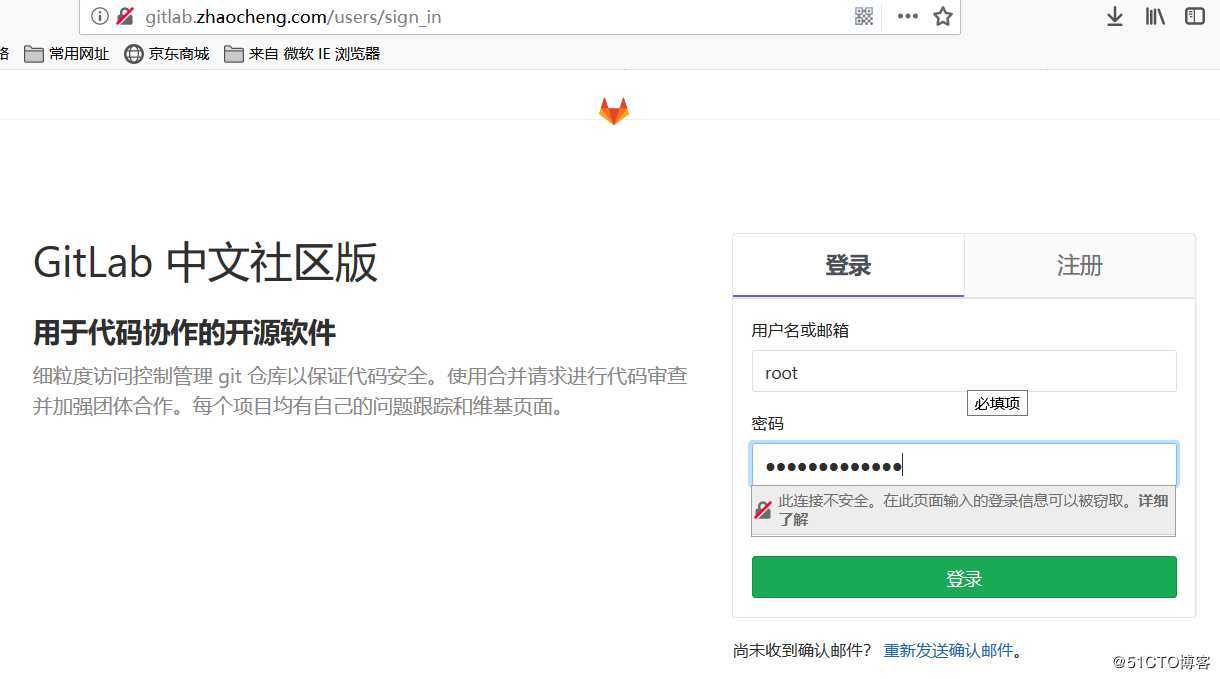The width and height of the screenshot is (1220, 679).
Task: Click the 用于代码协作的开源软件 subheading
Action: (184, 333)
